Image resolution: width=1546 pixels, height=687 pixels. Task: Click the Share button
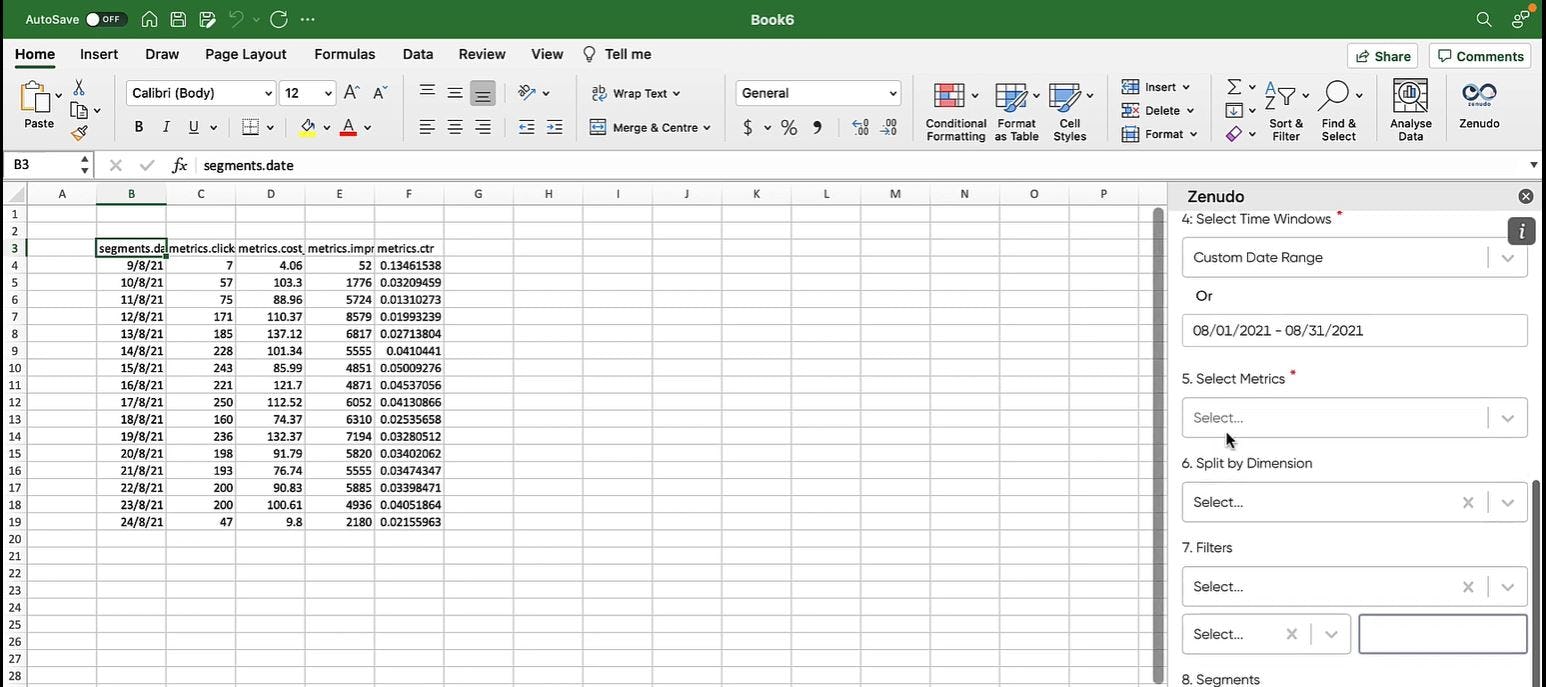click(x=1383, y=56)
